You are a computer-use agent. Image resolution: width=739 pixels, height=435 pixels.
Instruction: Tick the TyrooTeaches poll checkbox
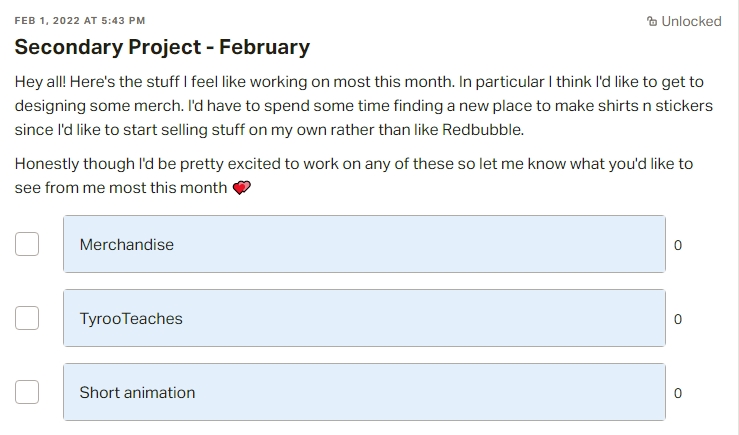pos(27,318)
